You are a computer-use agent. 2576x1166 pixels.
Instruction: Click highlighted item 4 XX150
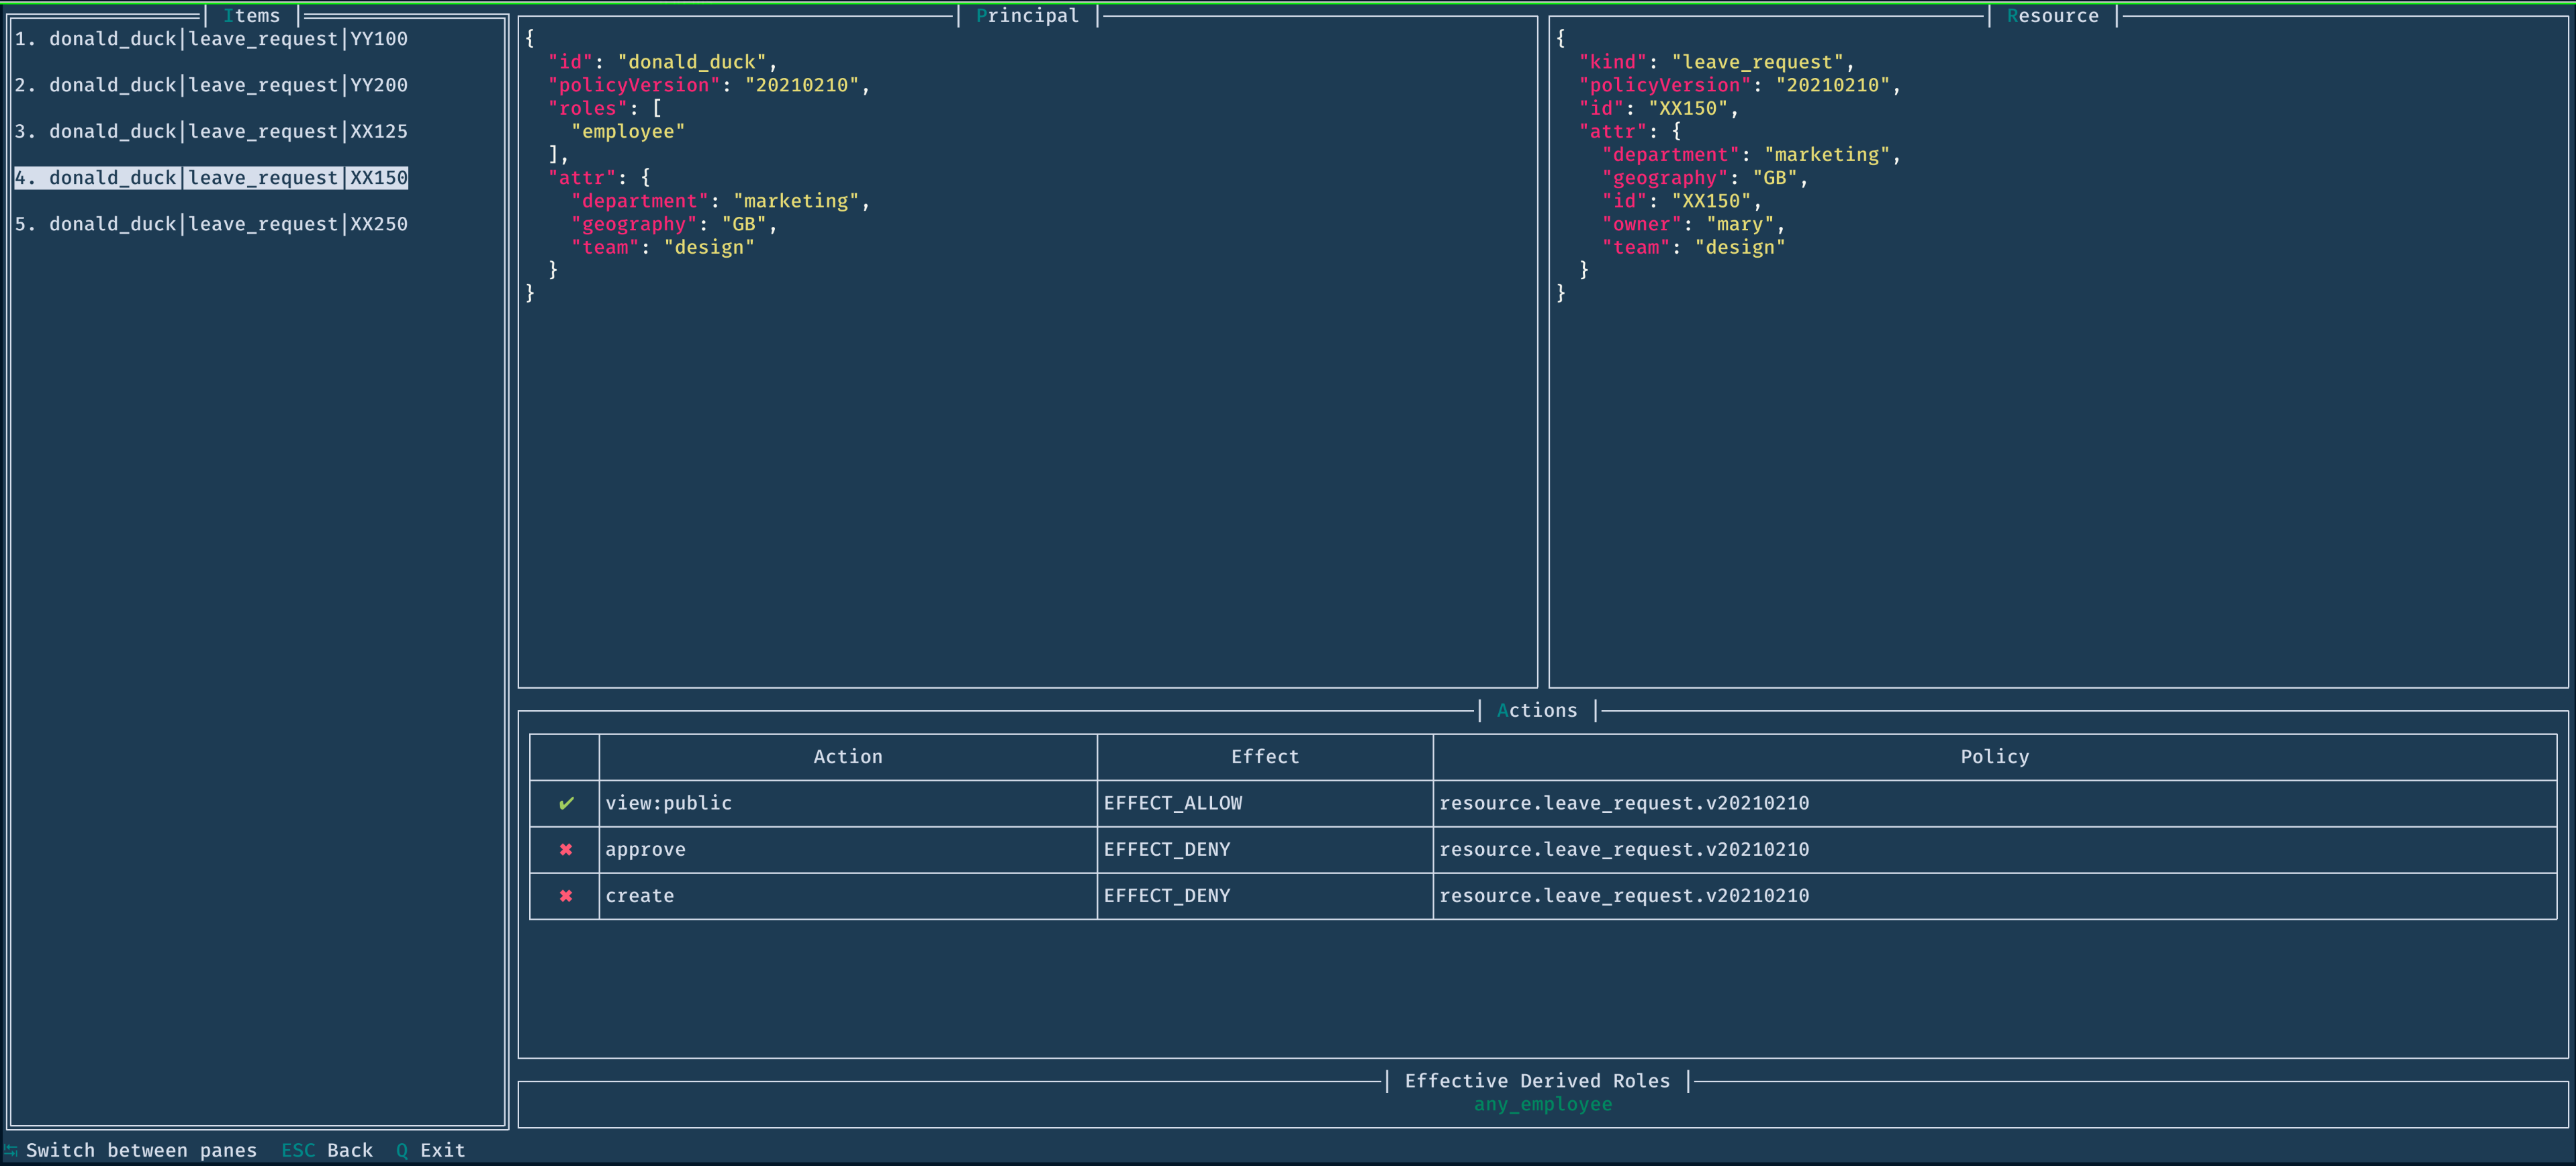point(211,178)
